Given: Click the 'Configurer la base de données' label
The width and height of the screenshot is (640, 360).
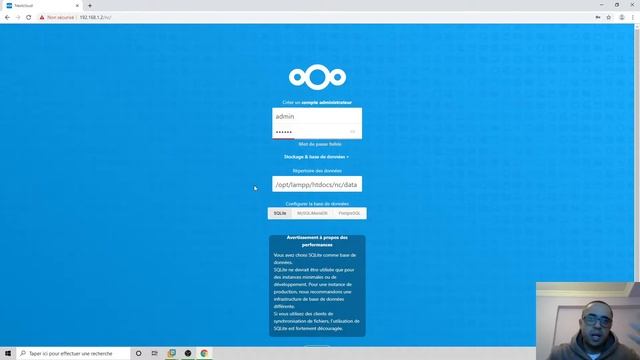Looking at the screenshot, I should (x=317, y=204).
